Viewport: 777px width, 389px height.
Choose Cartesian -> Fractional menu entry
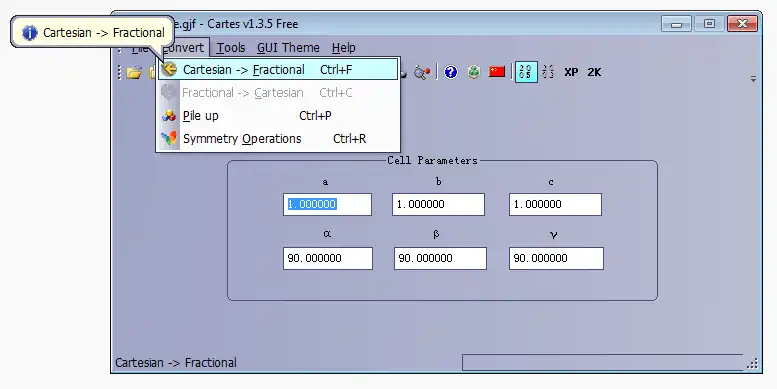[x=278, y=70]
